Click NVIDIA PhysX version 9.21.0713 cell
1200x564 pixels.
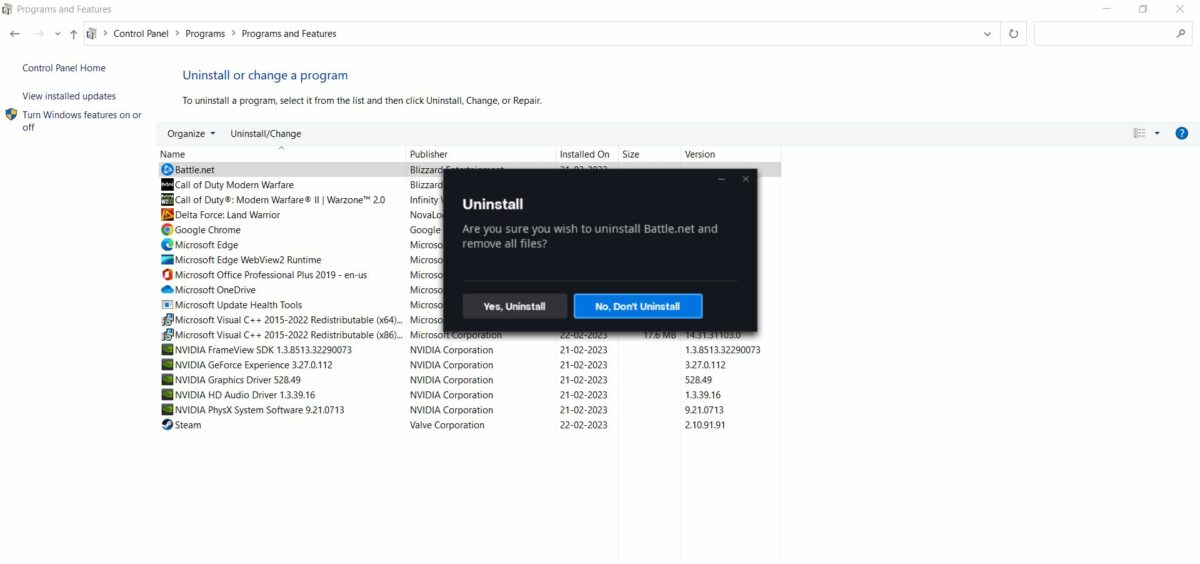[x=704, y=410]
